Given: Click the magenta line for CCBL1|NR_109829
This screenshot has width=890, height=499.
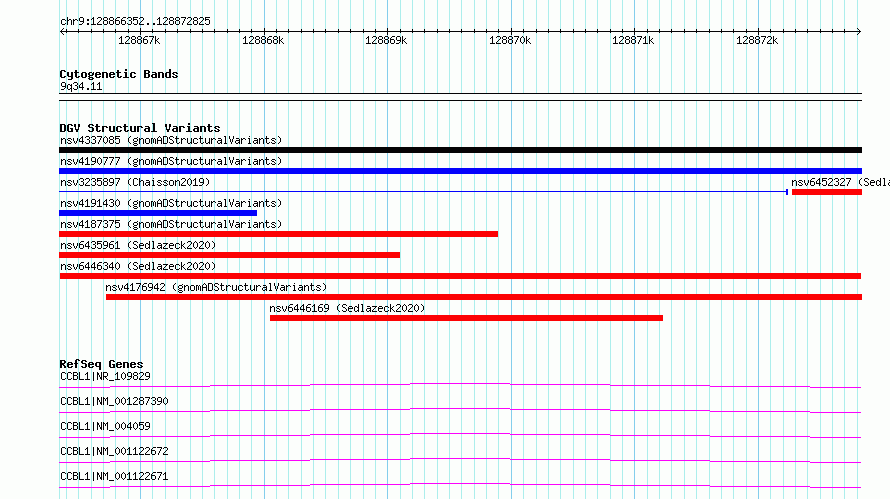Looking at the screenshot, I should [460, 385].
